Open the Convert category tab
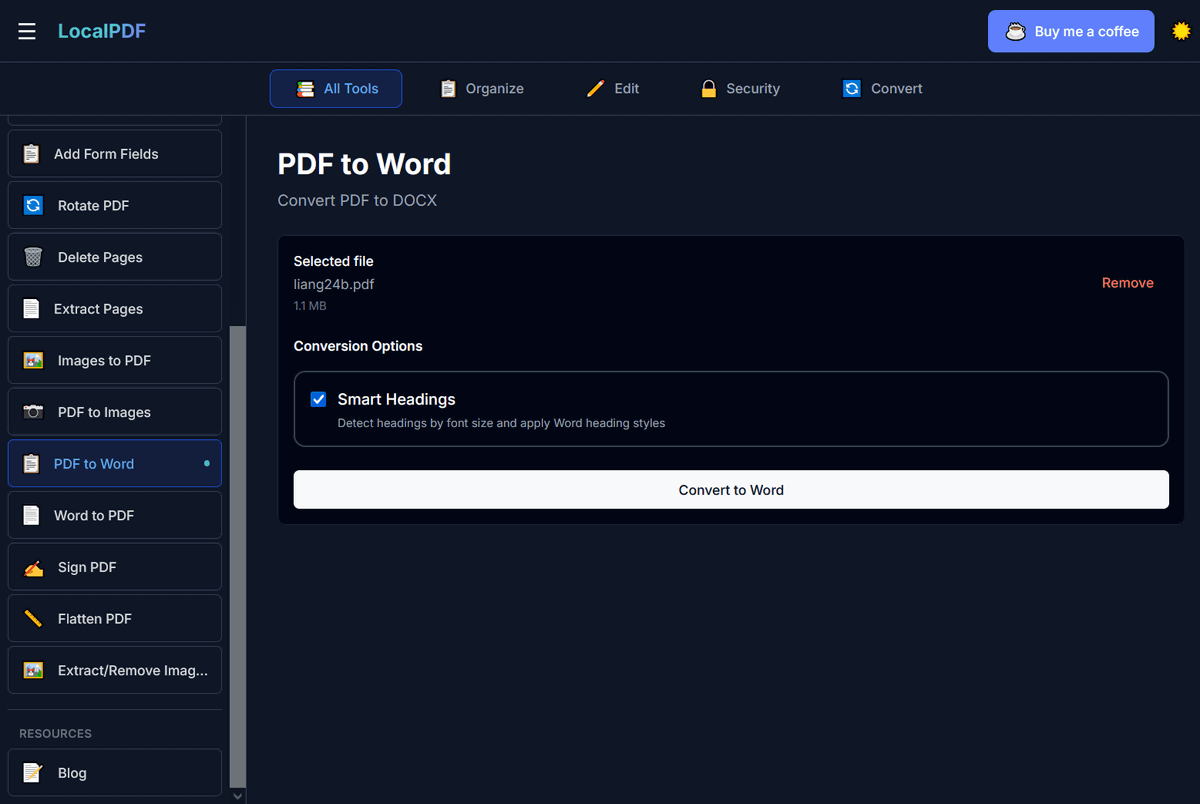The image size is (1200, 804). coord(882,89)
